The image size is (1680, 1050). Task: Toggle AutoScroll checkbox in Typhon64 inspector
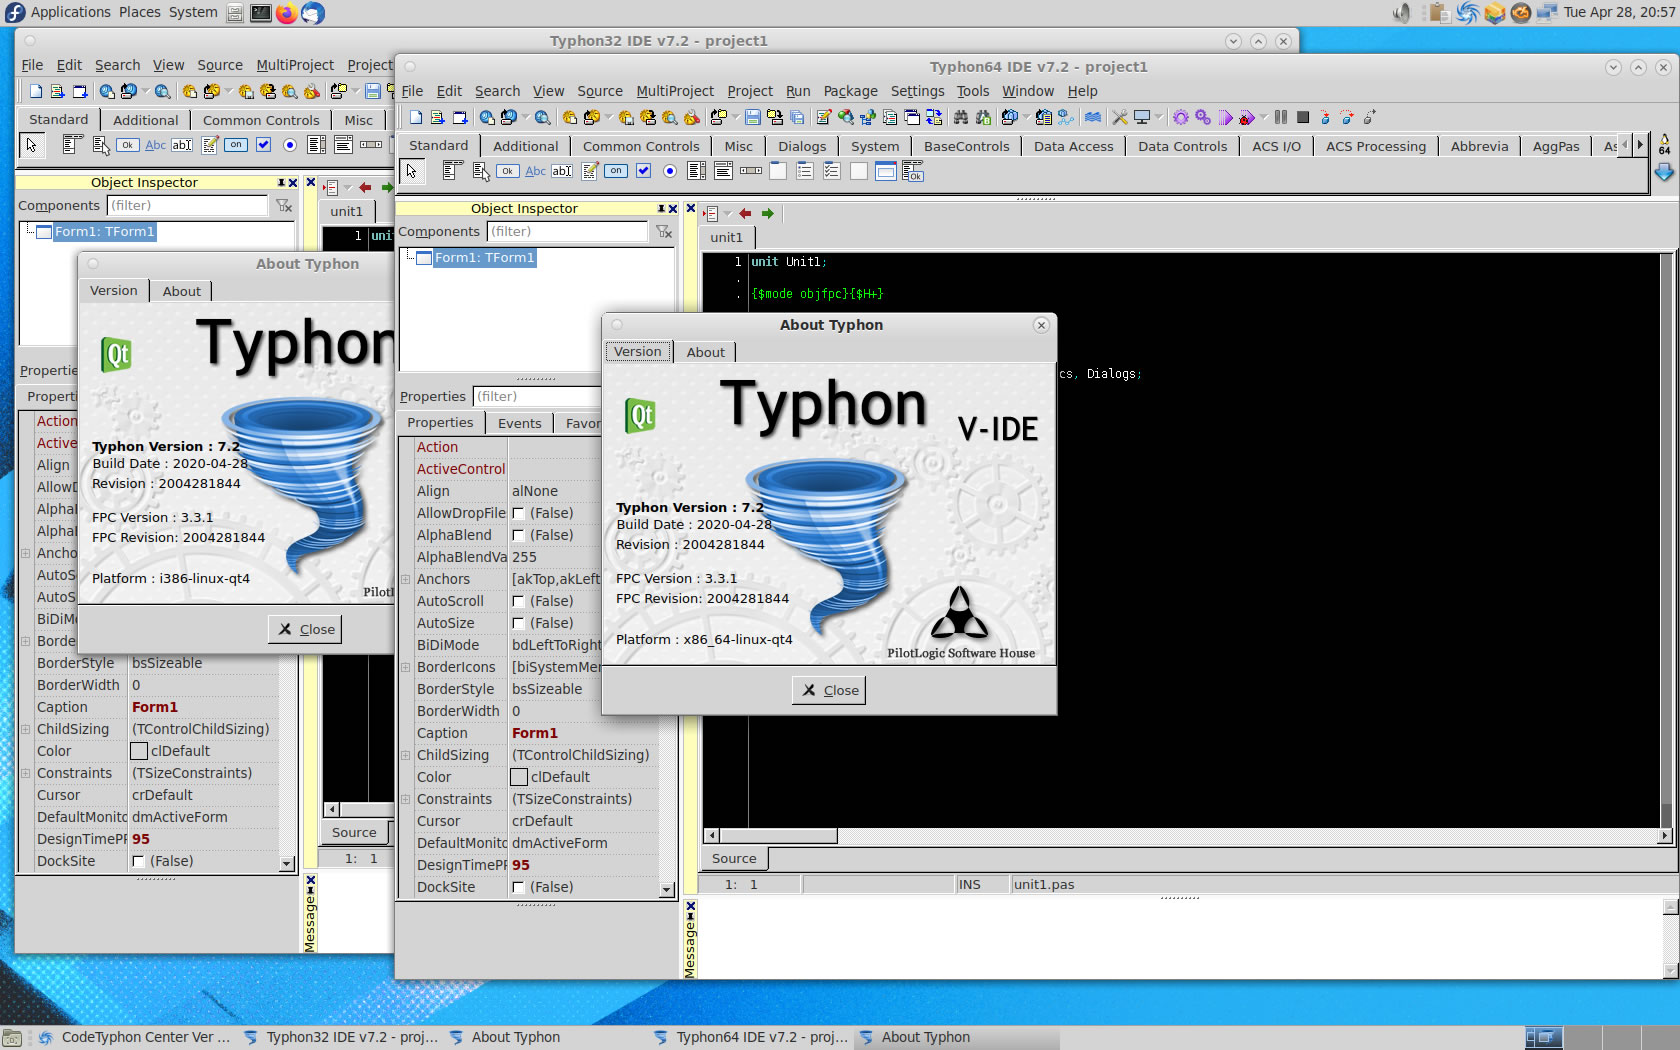pyautogui.click(x=519, y=601)
